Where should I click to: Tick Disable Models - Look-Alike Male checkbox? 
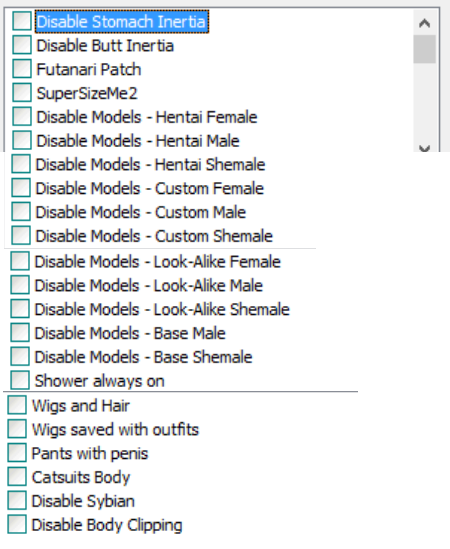point(20,285)
